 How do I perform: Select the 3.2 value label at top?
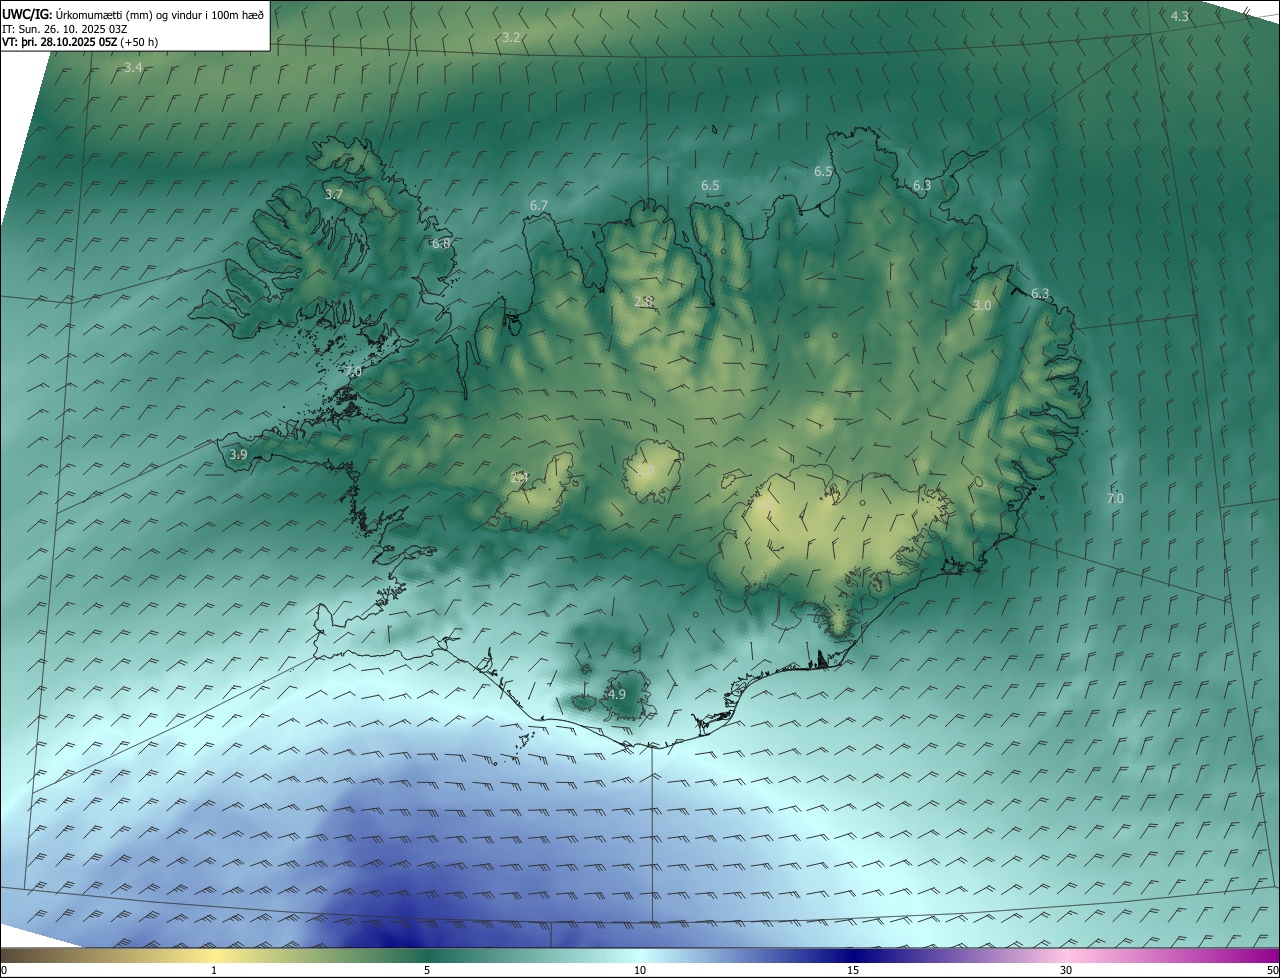click(511, 37)
